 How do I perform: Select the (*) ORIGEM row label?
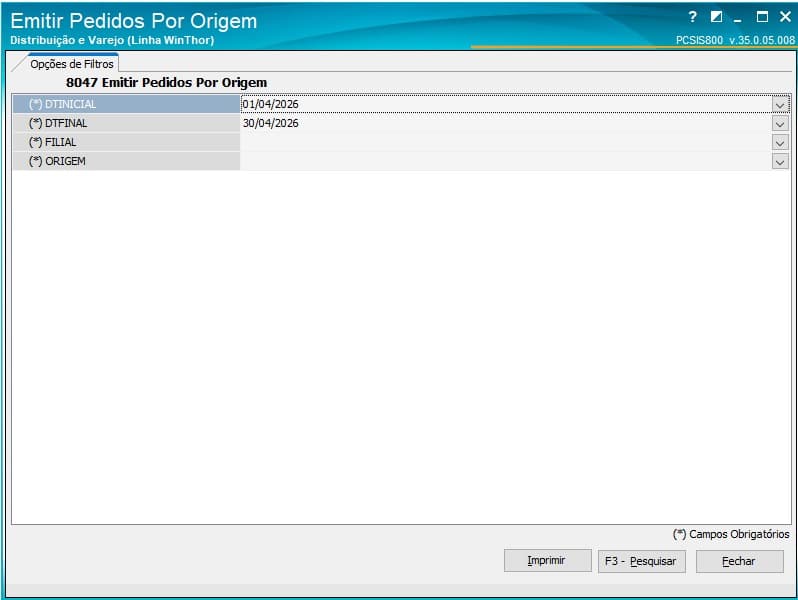(x=126, y=161)
